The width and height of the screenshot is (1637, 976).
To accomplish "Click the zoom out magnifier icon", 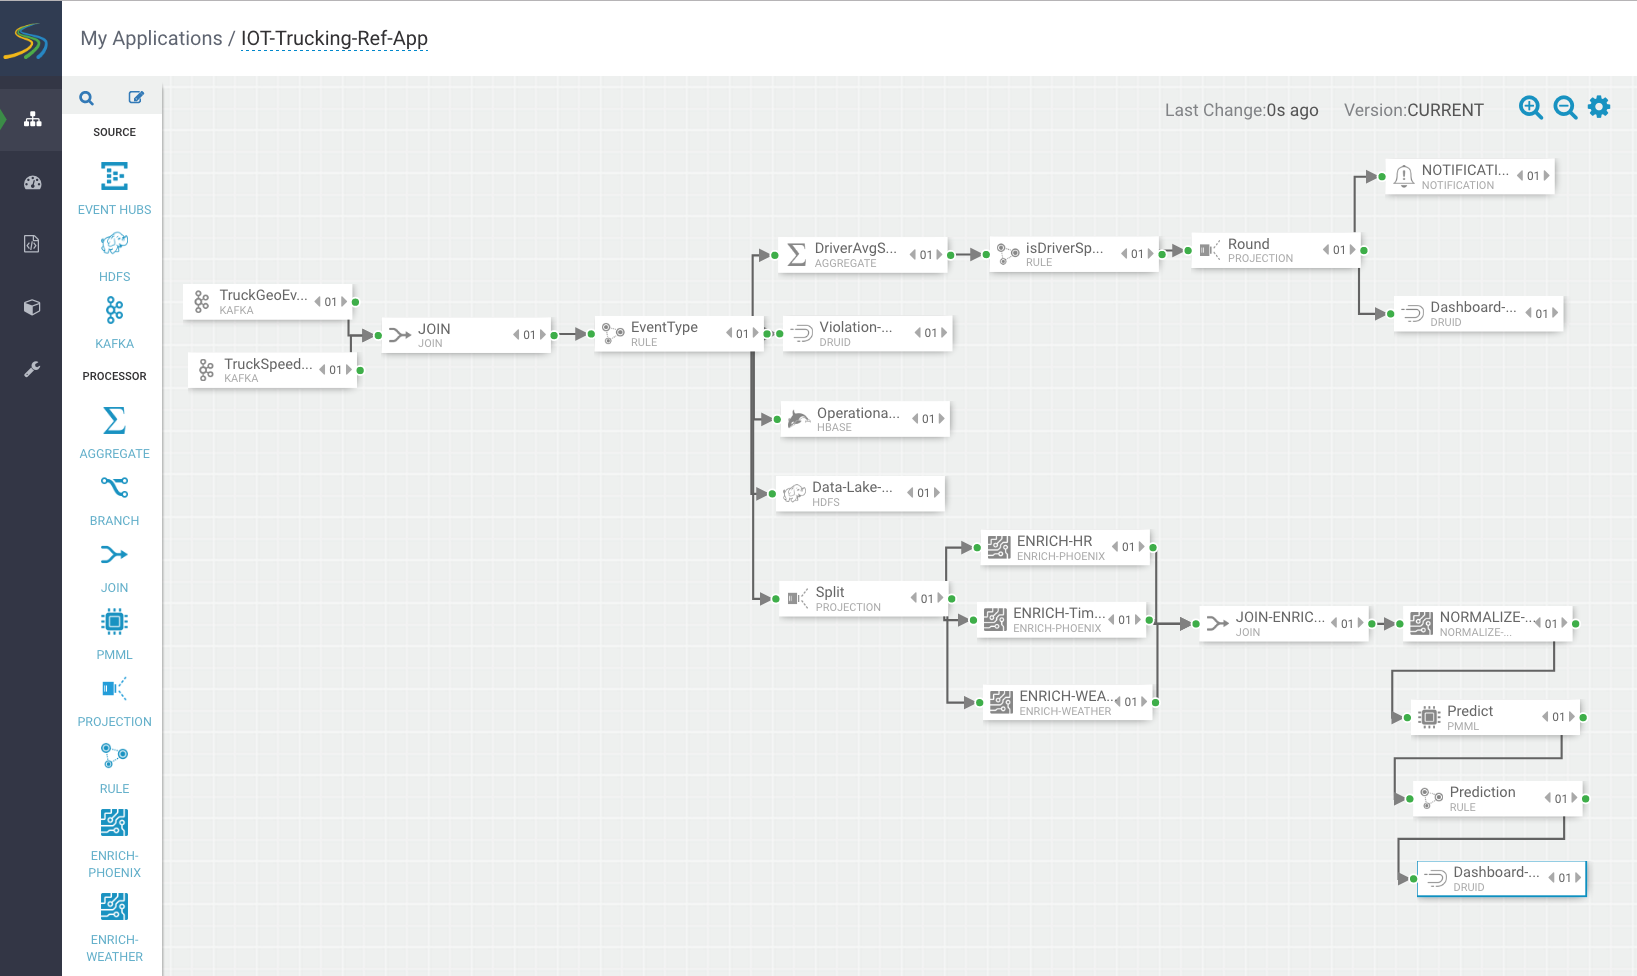I will [x=1565, y=108].
